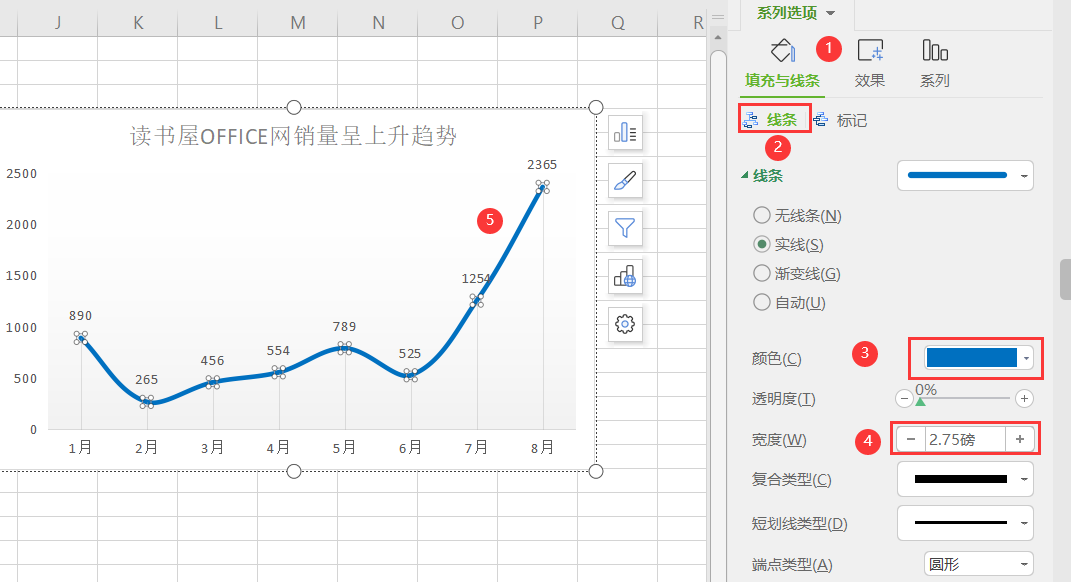The height and width of the screenshot is (582, 1071).
Task: Switch to the 线条 tab
Action: click(x=775, y=120)
